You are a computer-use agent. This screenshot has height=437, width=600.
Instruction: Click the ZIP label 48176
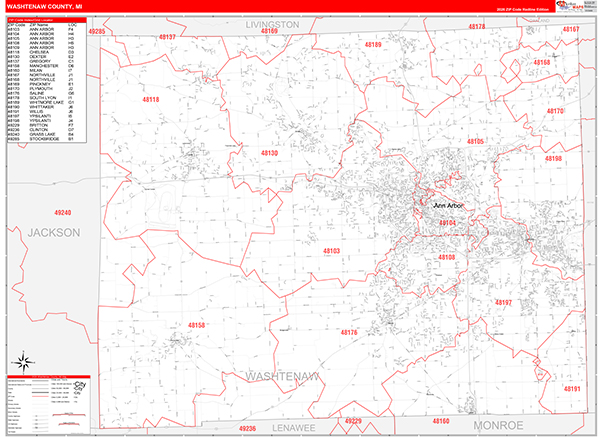pos(349,333)
